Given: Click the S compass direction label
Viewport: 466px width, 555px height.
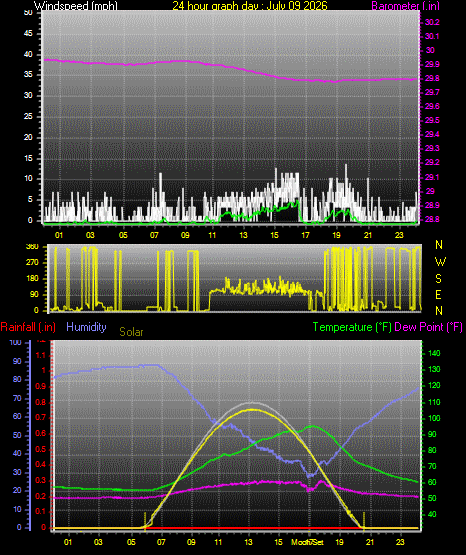Looking at the screenshot, I should coord(438,279).
